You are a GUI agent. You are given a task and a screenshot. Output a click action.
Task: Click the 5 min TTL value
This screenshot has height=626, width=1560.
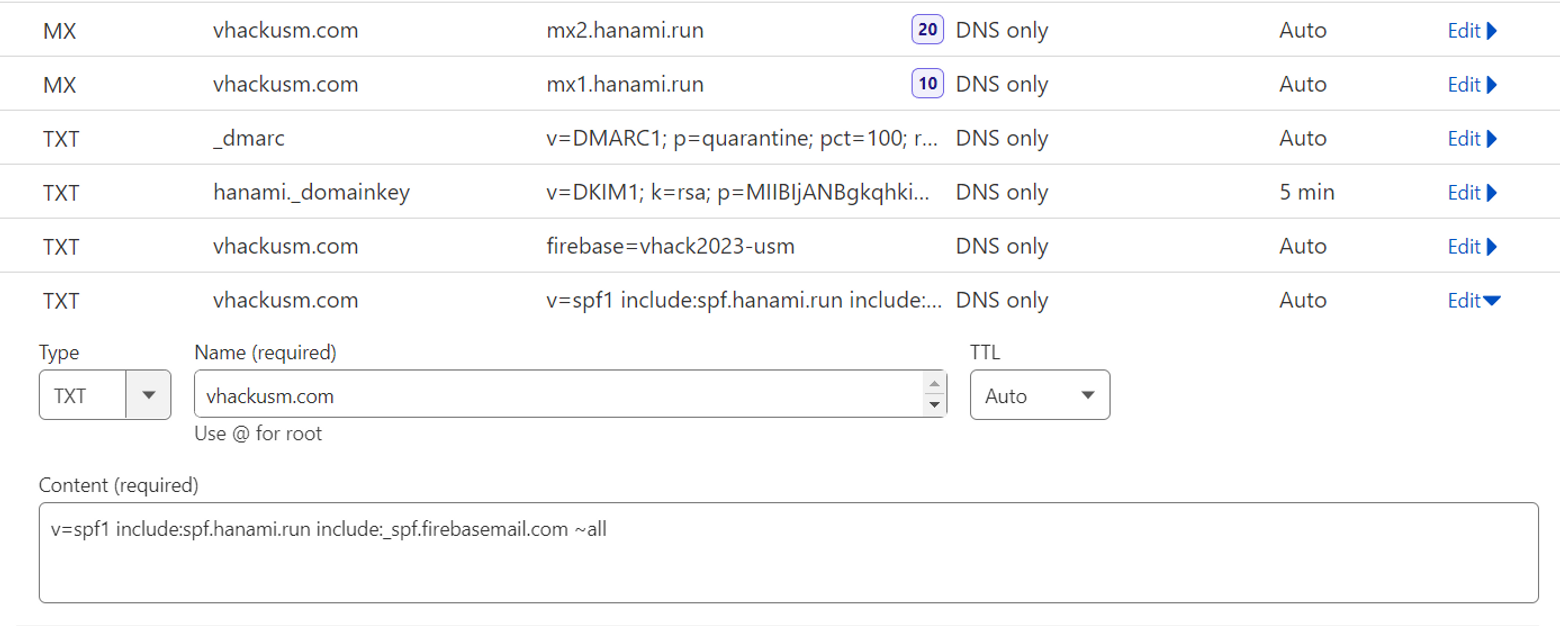[1306, 192]
